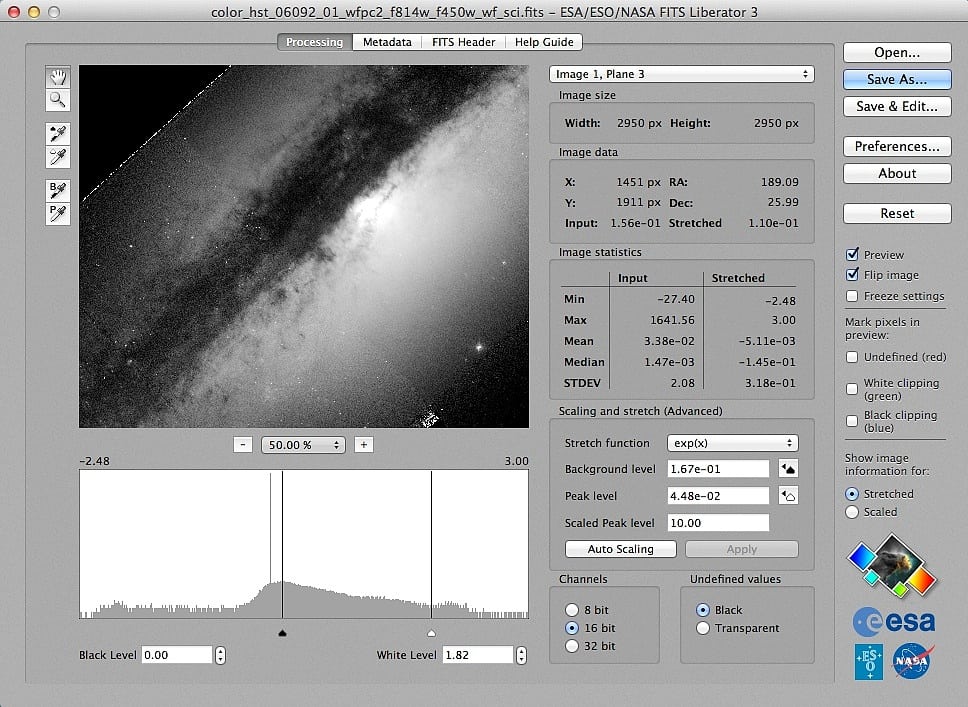Pick the white level eyedropper tool
968x707 pixels.
click(x=58, y=156)
